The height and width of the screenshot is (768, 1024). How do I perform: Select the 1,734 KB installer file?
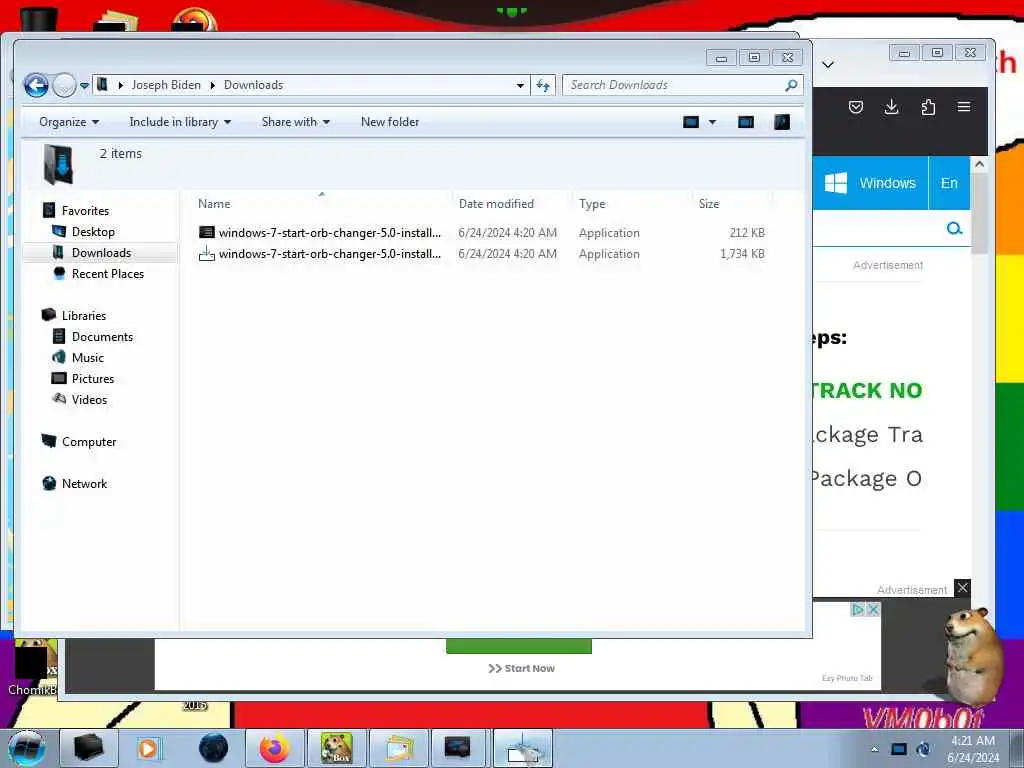click(x=482, y=253)
